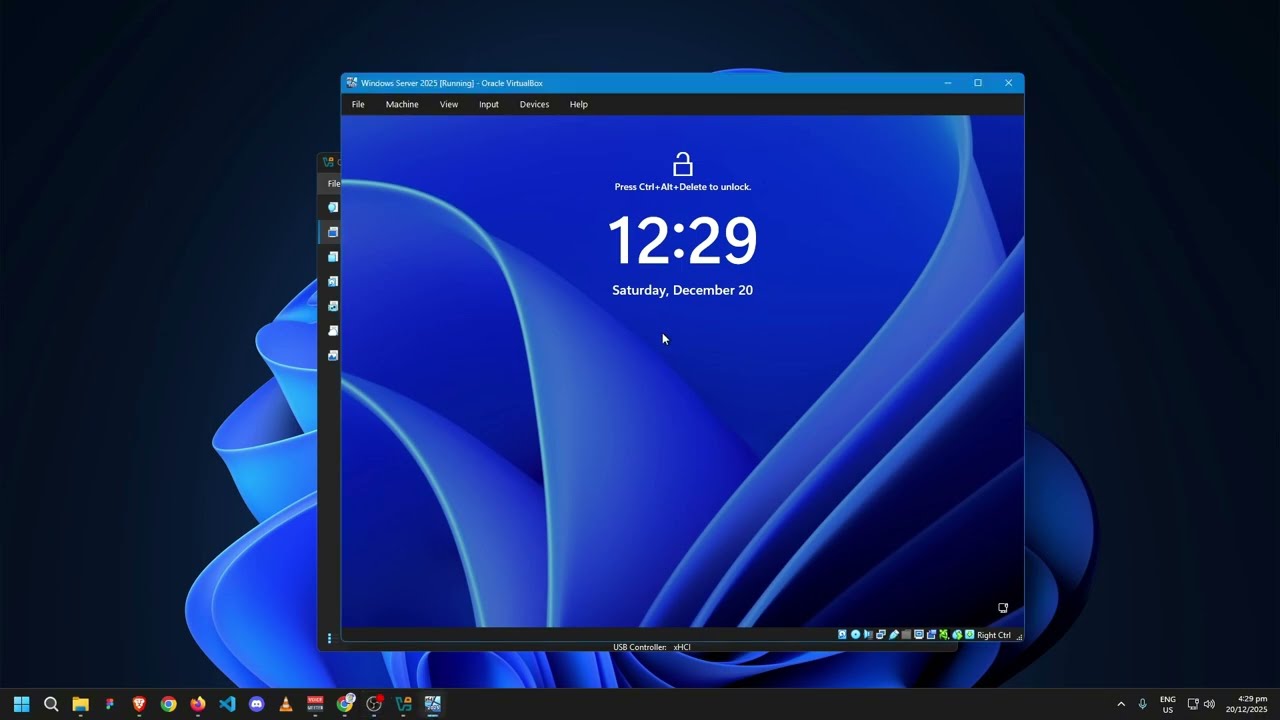
Task: Close the Windows Server 2025 VM window
Action: (x=1008, y=83)
